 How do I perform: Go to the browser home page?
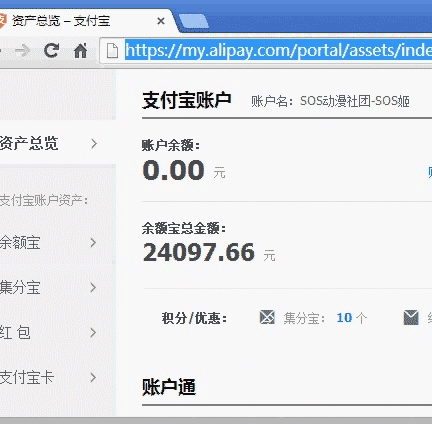tap(80, 51)
